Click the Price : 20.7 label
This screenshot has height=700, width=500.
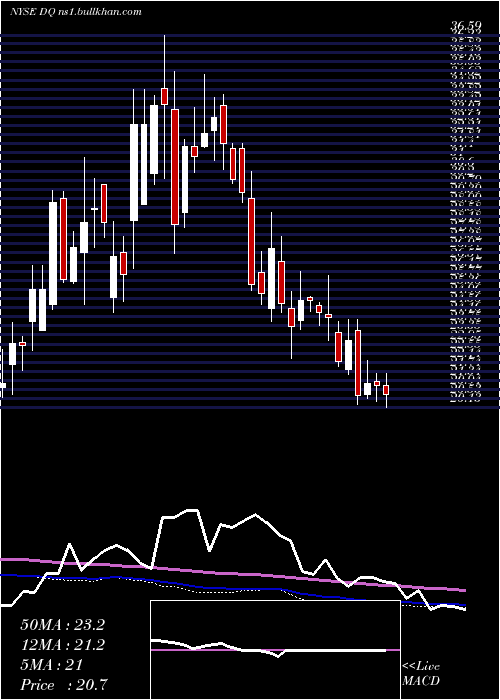tap(63, 685)
